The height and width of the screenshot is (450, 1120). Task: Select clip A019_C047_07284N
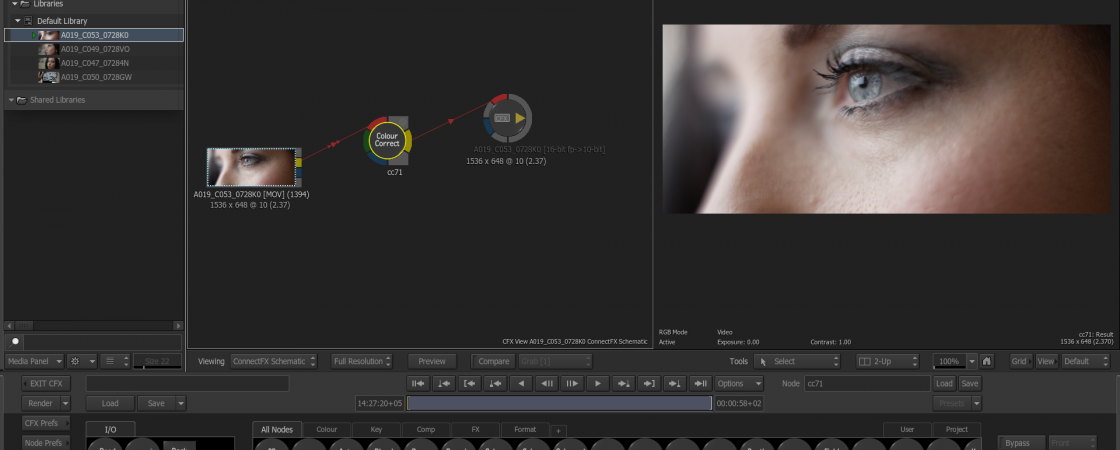coord(94,63)
